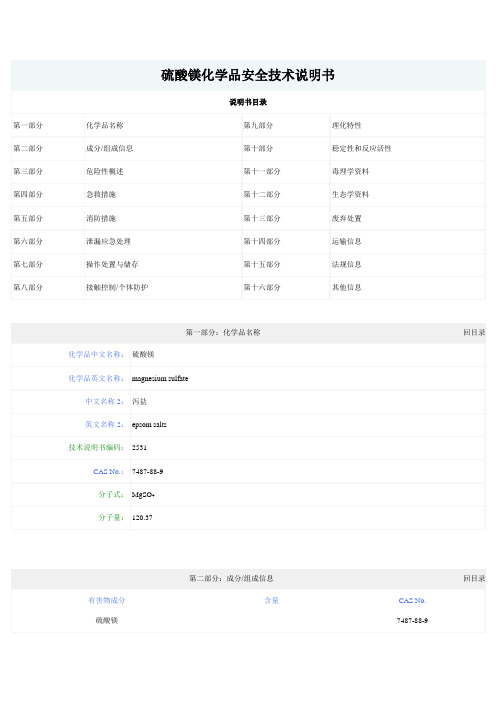Image resolution: width=496 pixels, height=702 pixels.
Task: Click the 说明书目录 heading
Action: pos(248,103)
